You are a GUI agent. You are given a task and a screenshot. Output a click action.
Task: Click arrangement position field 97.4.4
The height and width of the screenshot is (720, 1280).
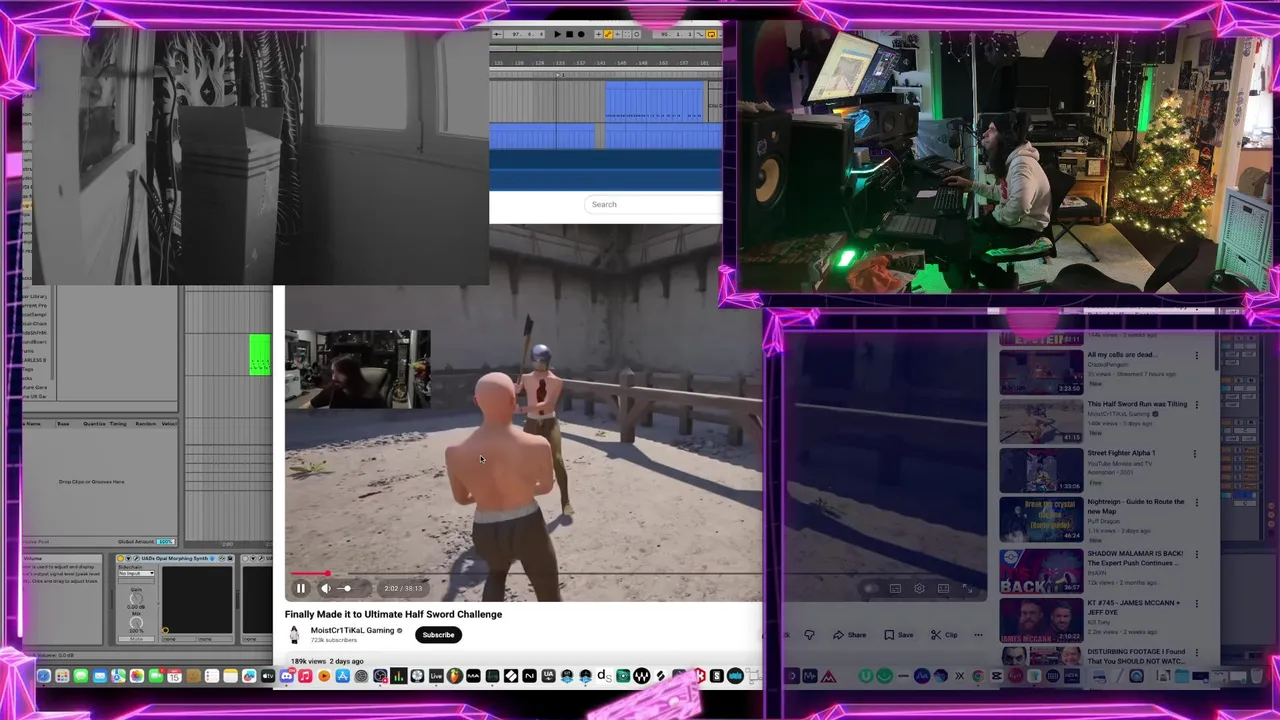(524, 34)
